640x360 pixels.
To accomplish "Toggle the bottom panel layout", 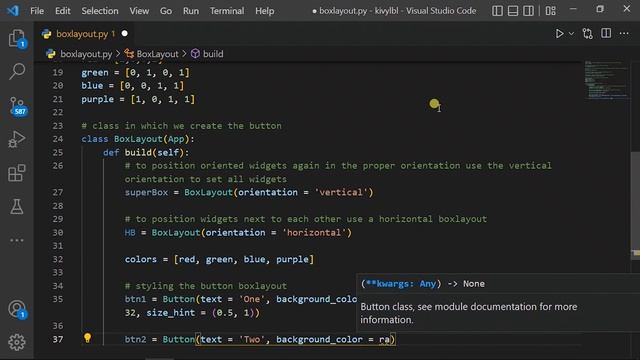I will click(513, 11).
